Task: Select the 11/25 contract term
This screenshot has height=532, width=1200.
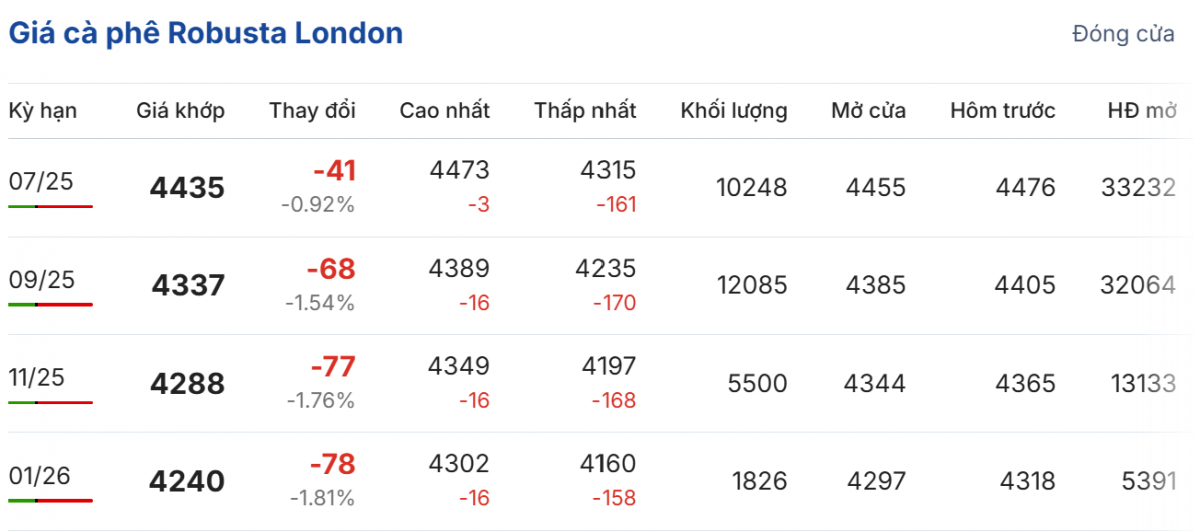Action: [36, 377]
